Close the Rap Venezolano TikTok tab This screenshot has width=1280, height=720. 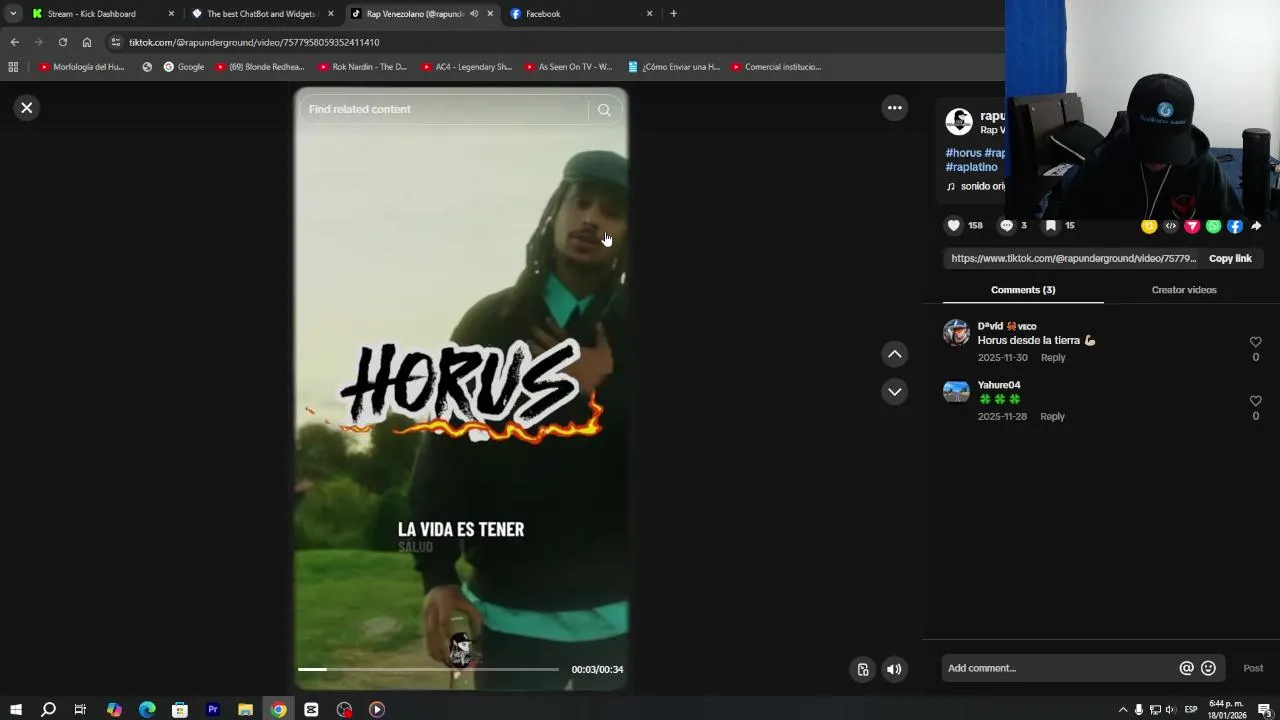tap(490, 14)
